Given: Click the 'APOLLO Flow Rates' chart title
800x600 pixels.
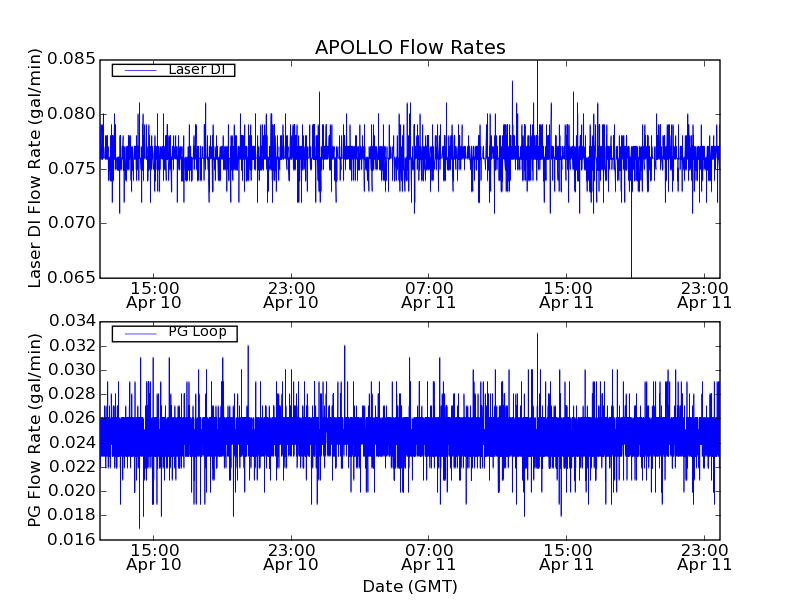Looking at the screenshot, I should (410, 47).
